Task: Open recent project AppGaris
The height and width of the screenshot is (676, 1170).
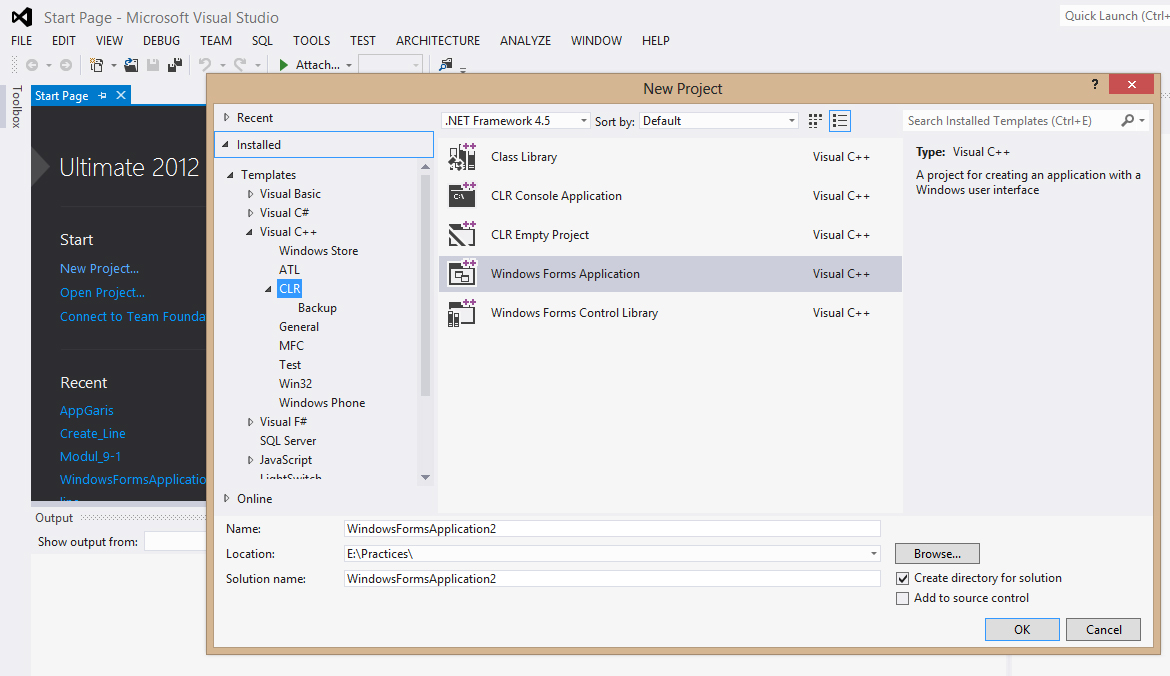Action: [87, 410]
